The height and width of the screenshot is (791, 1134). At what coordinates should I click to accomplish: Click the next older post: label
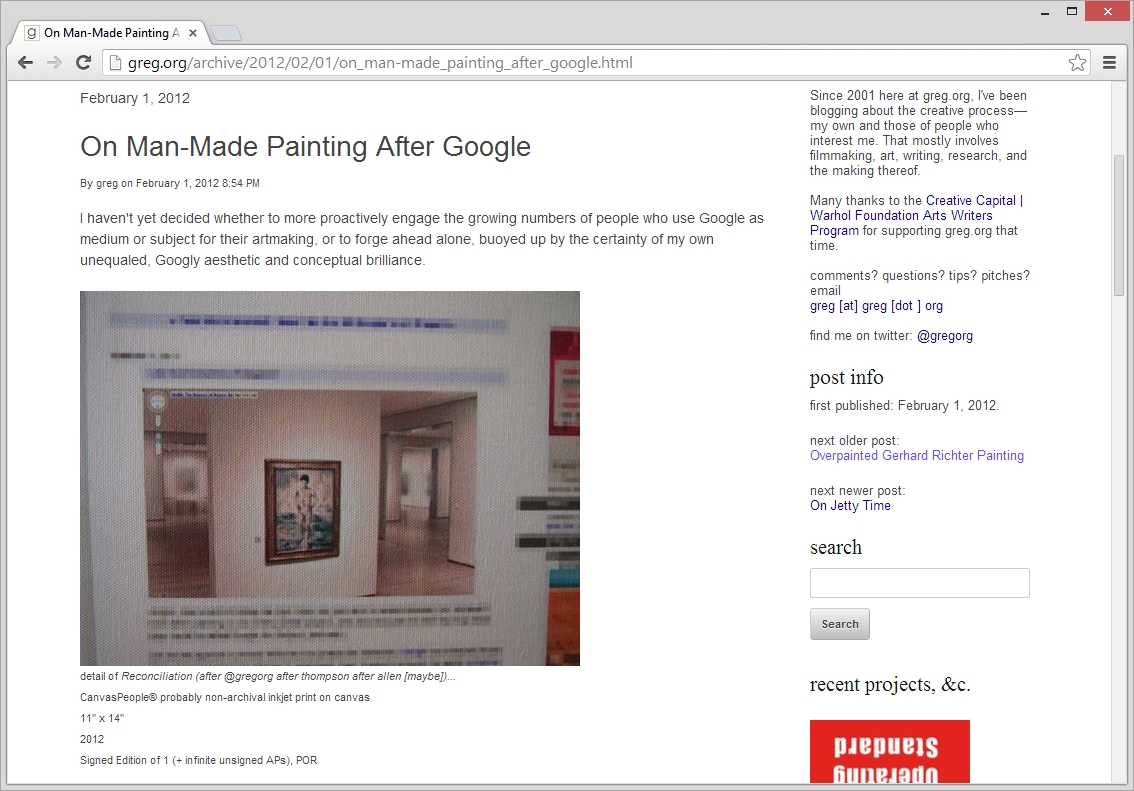pos(854,441)
